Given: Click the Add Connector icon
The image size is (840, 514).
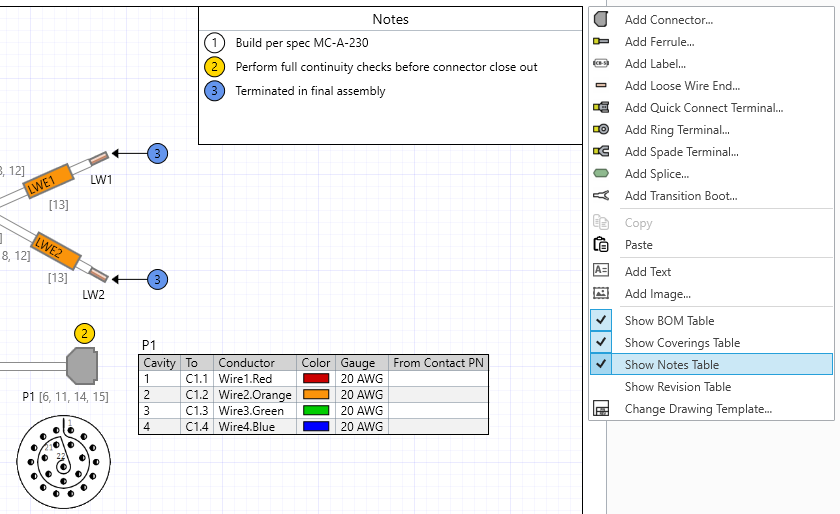Looking at the screenshot, I should tap(601, 19).
